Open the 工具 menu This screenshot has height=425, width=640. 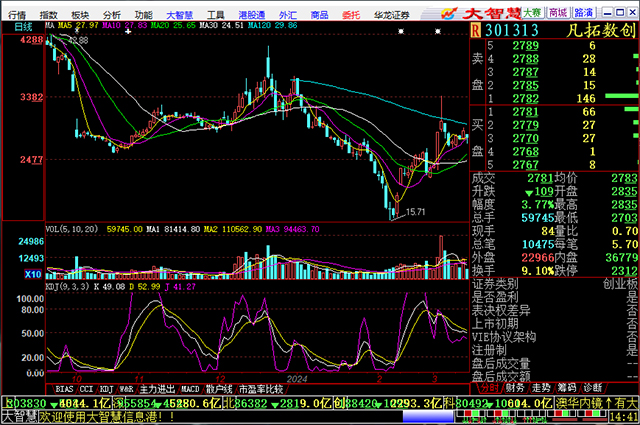point(216,15)
